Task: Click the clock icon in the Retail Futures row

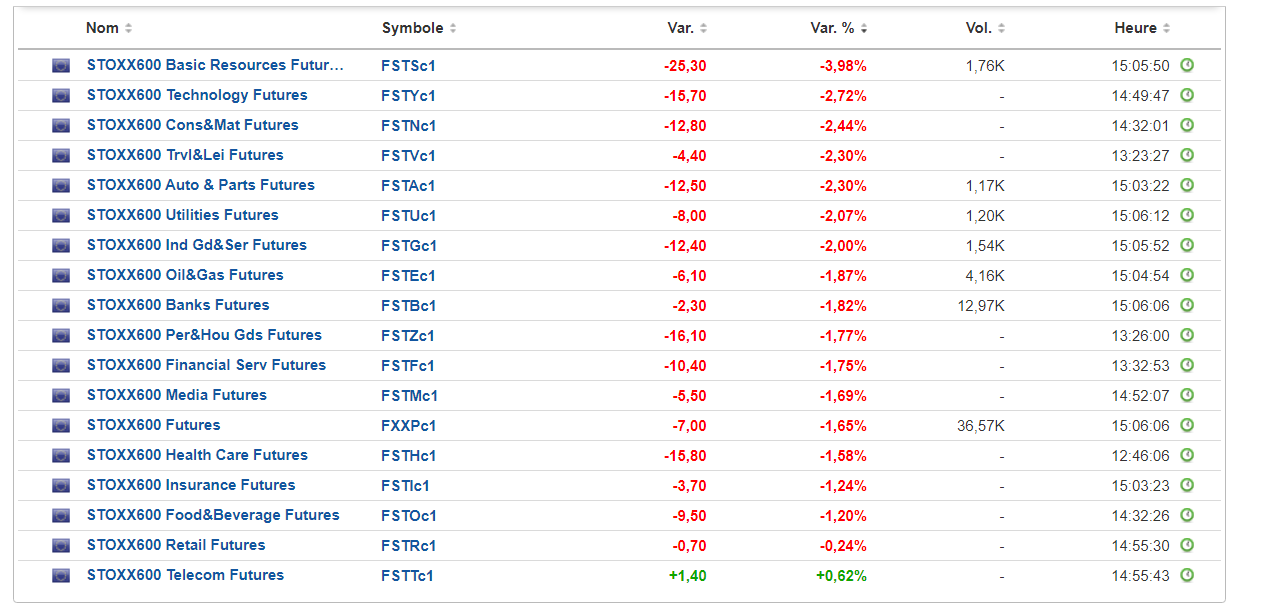Action: [1187, 546]
